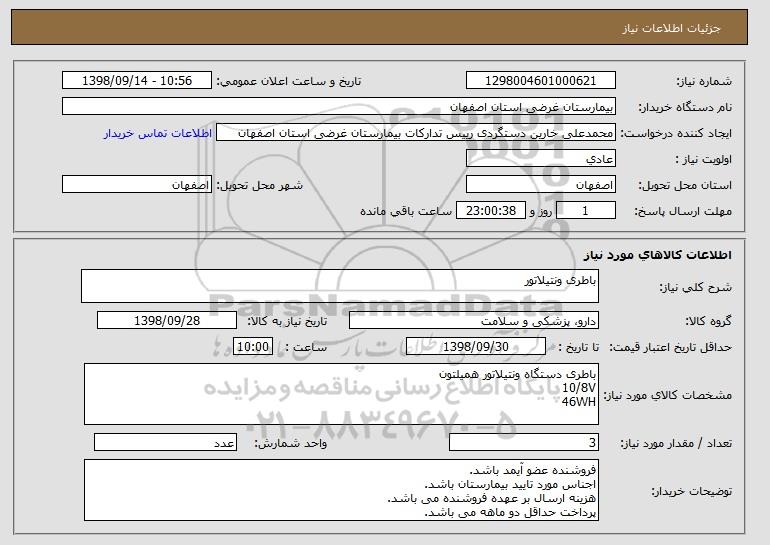770x545 pixels.
Task: Click the label شهر محل تحویل
Action: 260,185
